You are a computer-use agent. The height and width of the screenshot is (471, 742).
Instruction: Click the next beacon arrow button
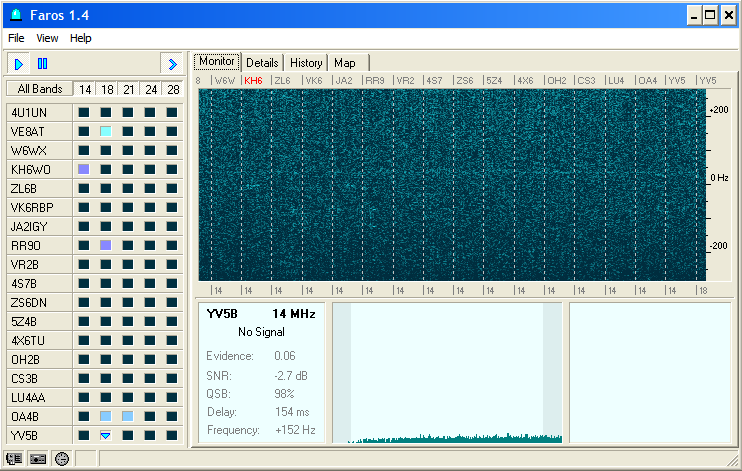[x=172, y=63]
